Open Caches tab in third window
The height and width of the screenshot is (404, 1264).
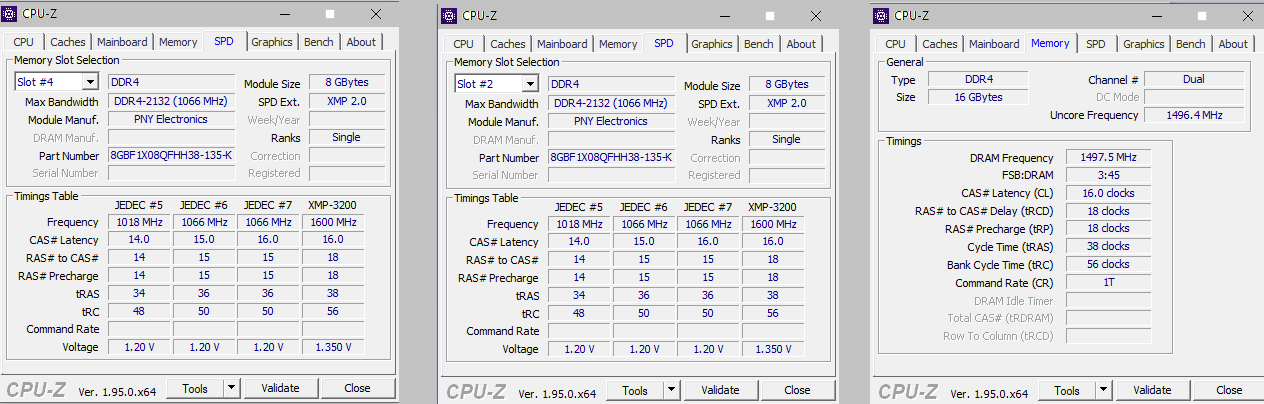pos(940,44)
